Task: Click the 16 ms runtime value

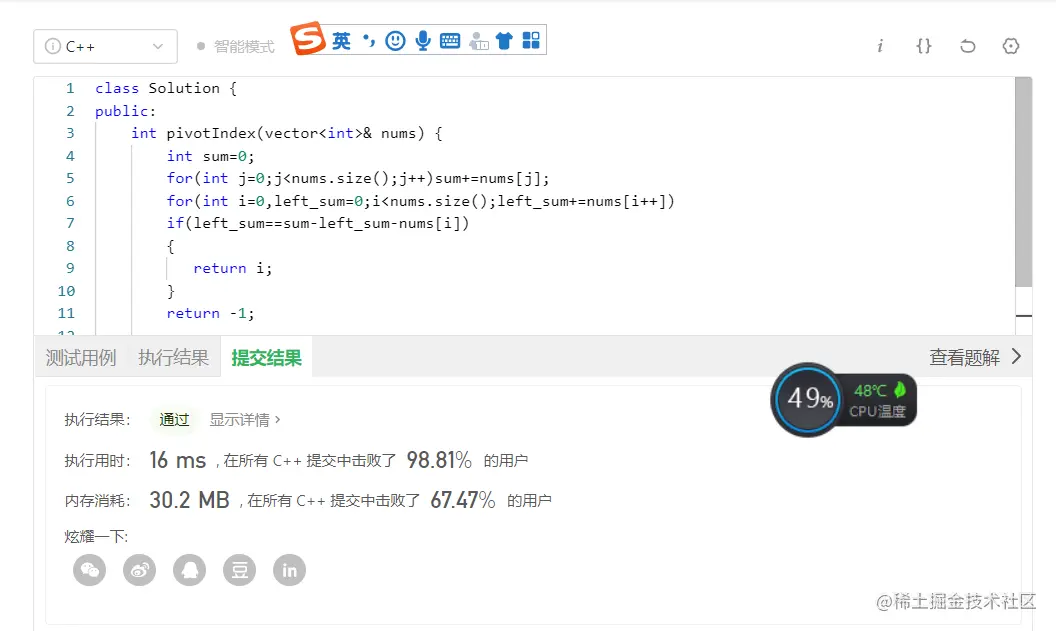Action: coord(177,460)
